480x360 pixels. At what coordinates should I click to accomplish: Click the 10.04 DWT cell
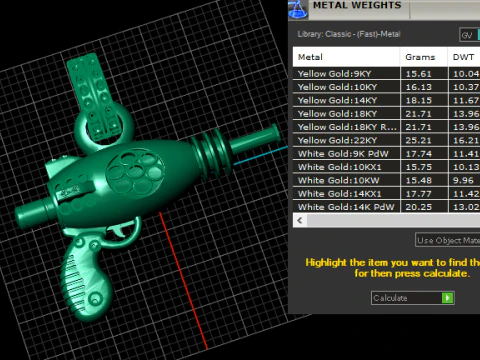(x=464, y=74)
